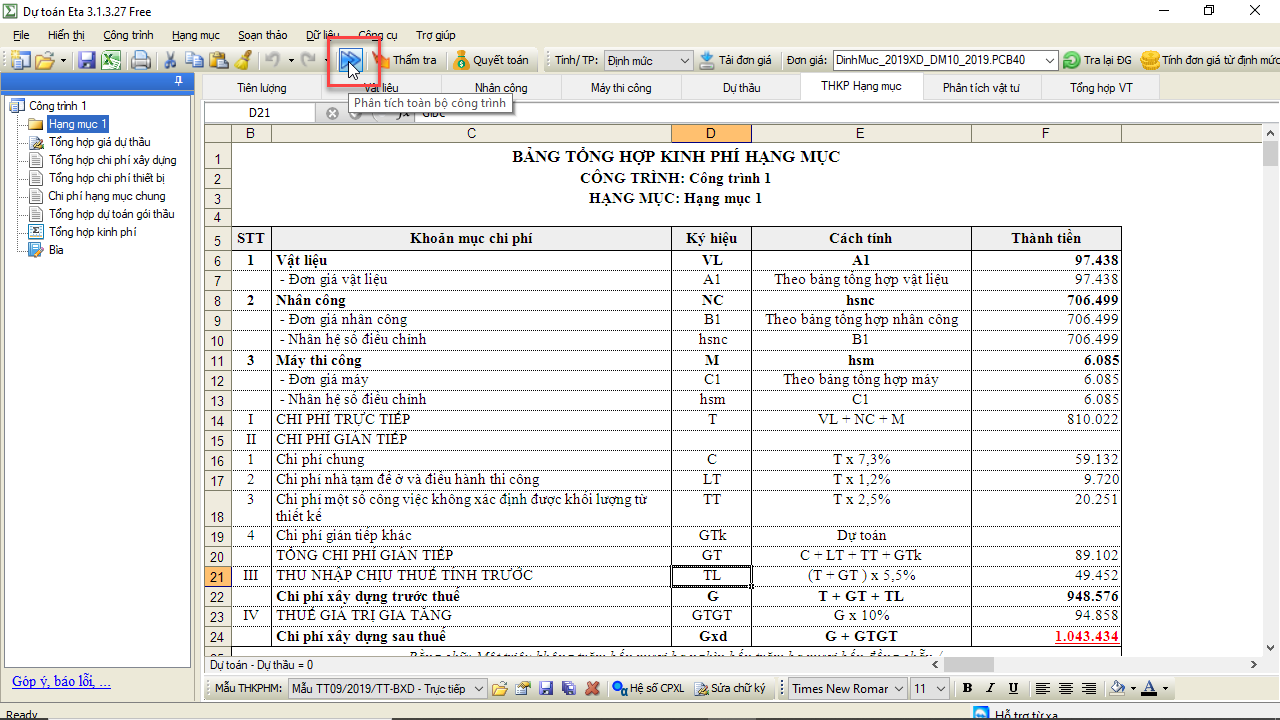Switch to the Dự thầu tab
The image size is (1280, 720).
pyautogui.click(x=741, y=88)
